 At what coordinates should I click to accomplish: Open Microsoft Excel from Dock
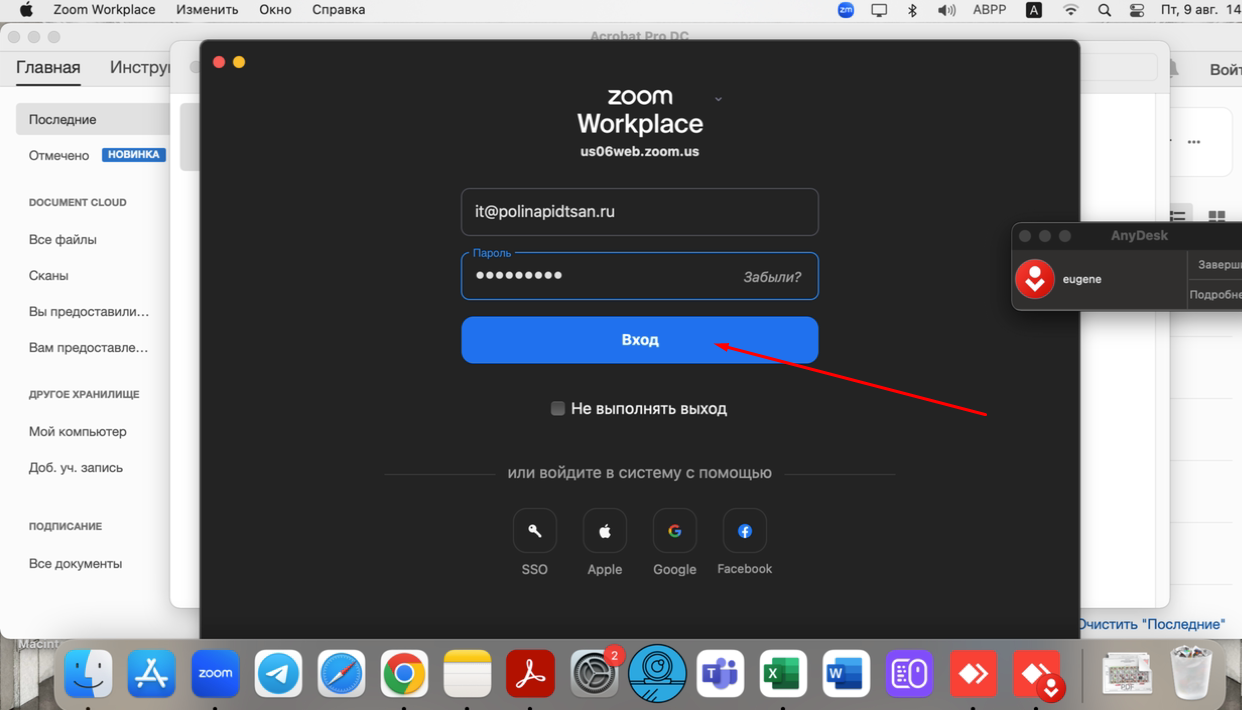(x=782, y=674)
